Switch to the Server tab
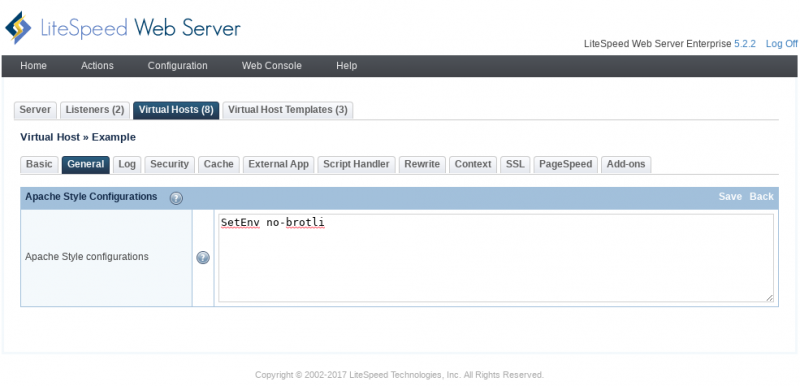This screenshot has height=386, width=800. coord(35,110)
